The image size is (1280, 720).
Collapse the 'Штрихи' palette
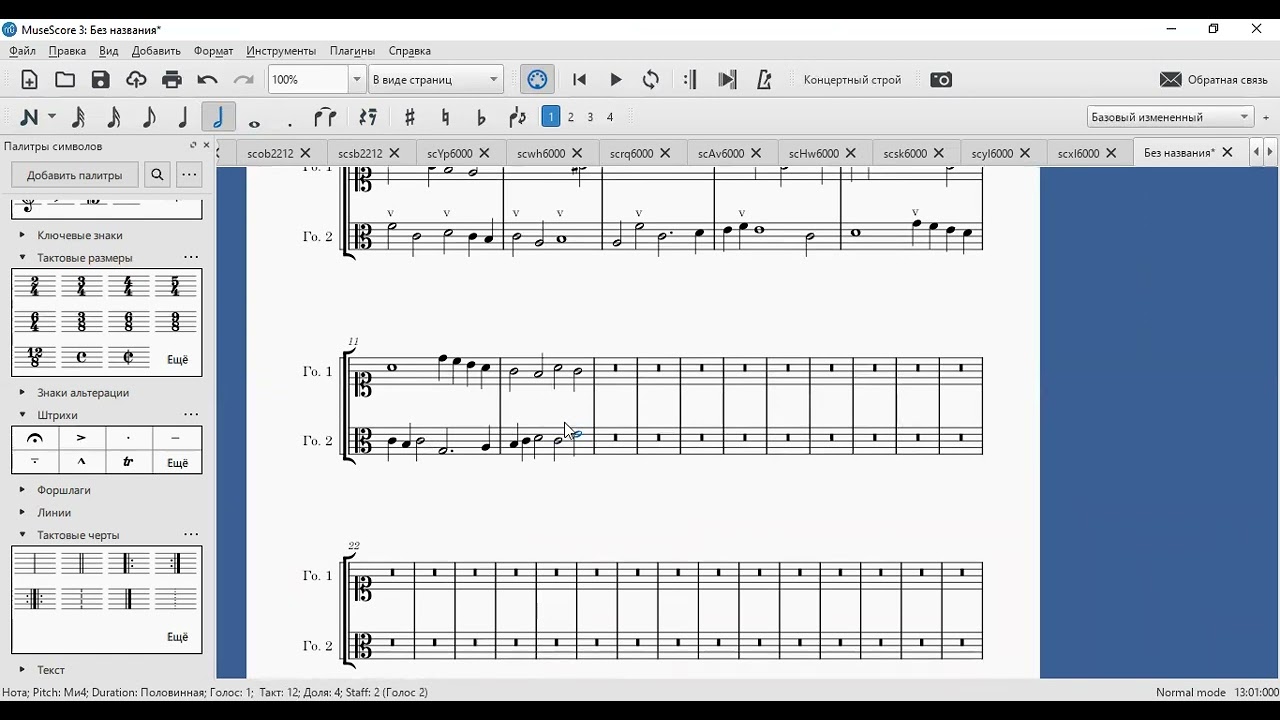[22, 415]
